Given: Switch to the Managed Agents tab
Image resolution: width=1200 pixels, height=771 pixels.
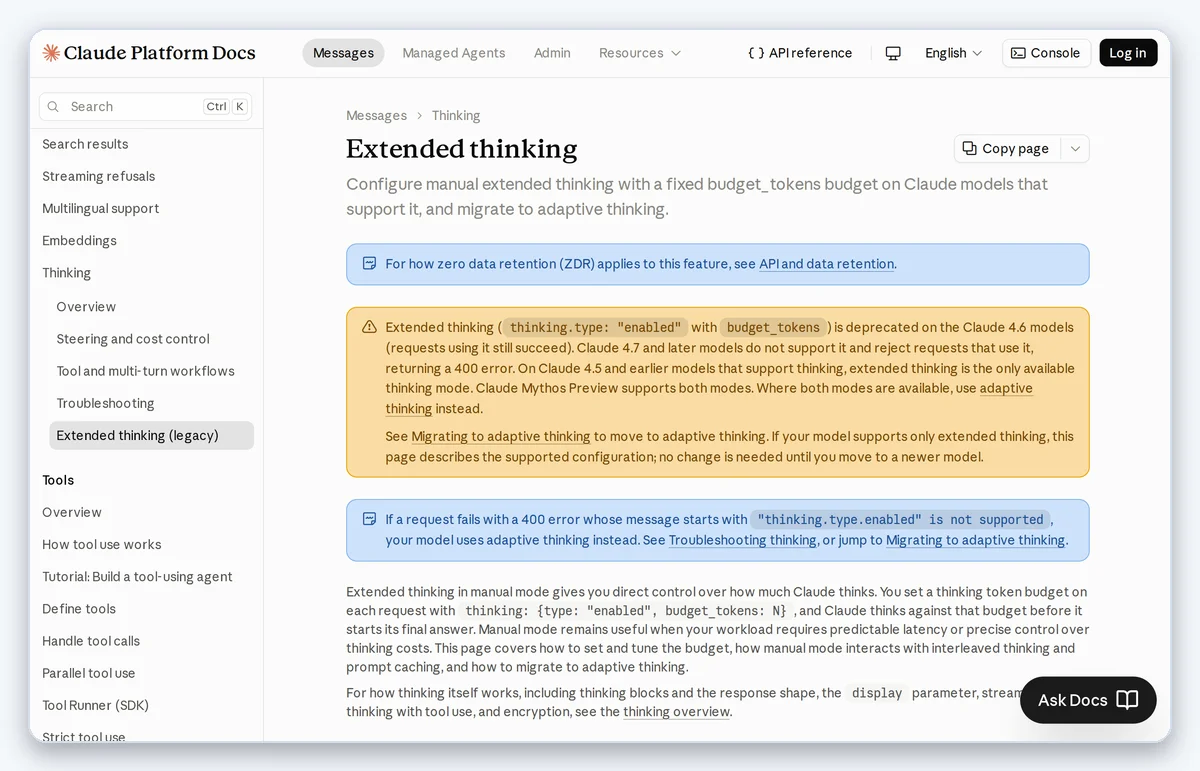Looking at the screenshot, I should coord(454,53).
